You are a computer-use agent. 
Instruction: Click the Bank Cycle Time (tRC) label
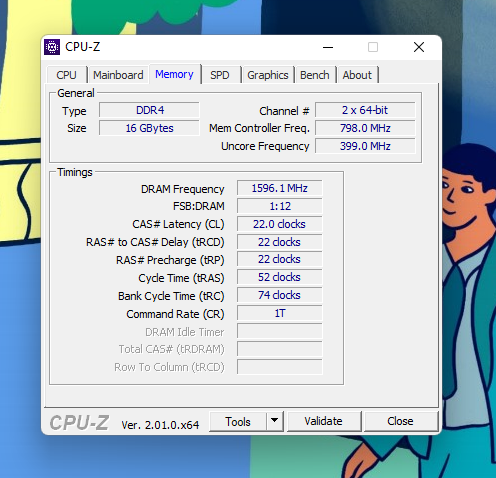point(171,296)
